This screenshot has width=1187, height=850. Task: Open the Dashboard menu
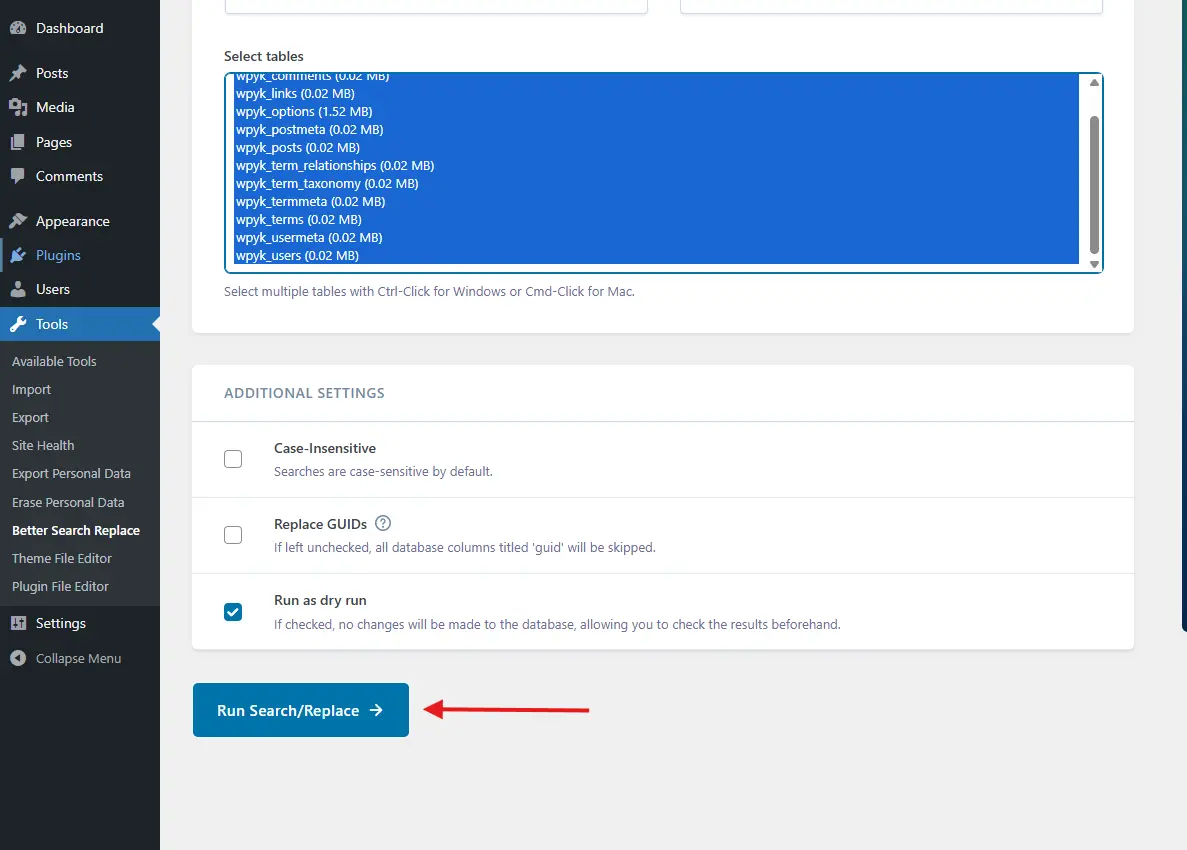pyautogui.click(x=79, y=28)
